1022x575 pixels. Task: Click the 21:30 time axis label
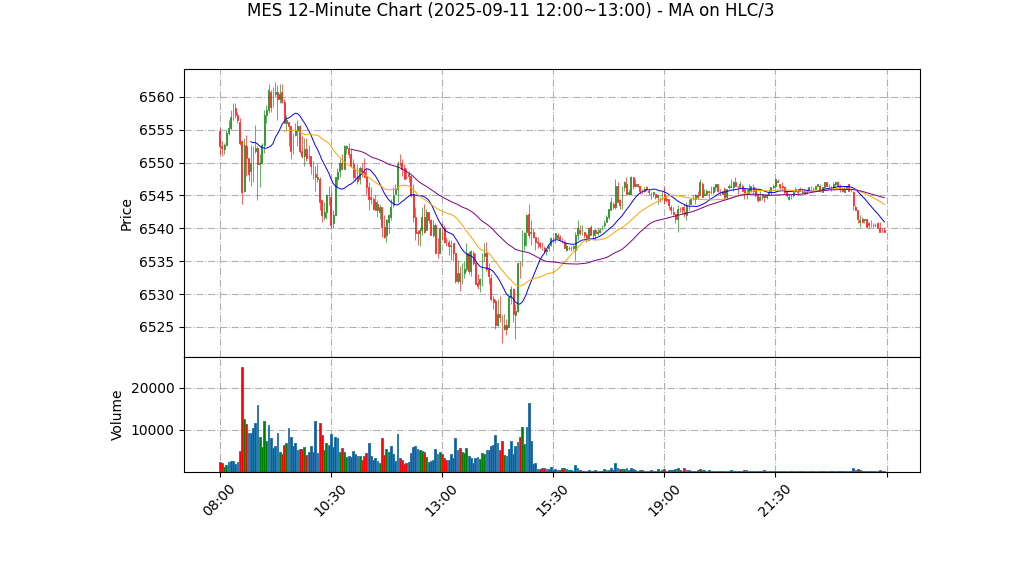point(774,500)
